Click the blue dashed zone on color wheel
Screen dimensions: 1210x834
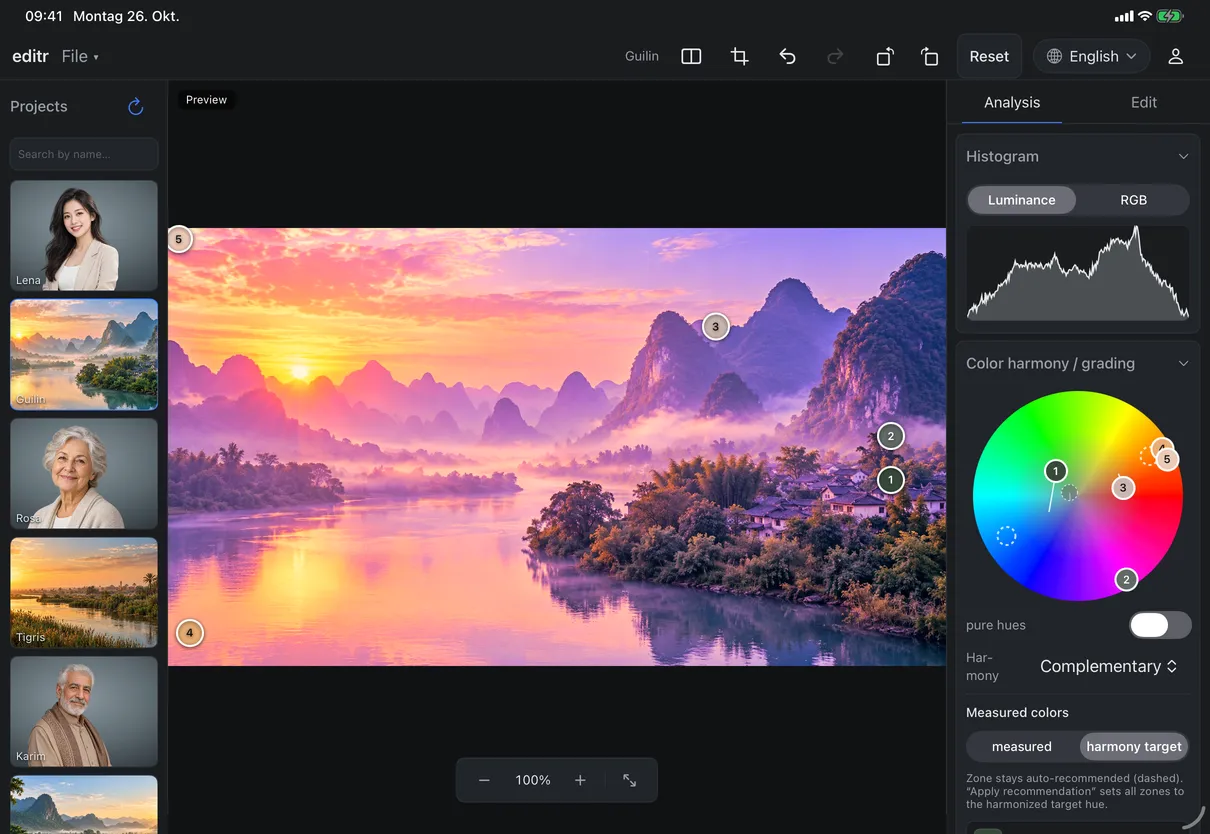(x=1006, y=536)
